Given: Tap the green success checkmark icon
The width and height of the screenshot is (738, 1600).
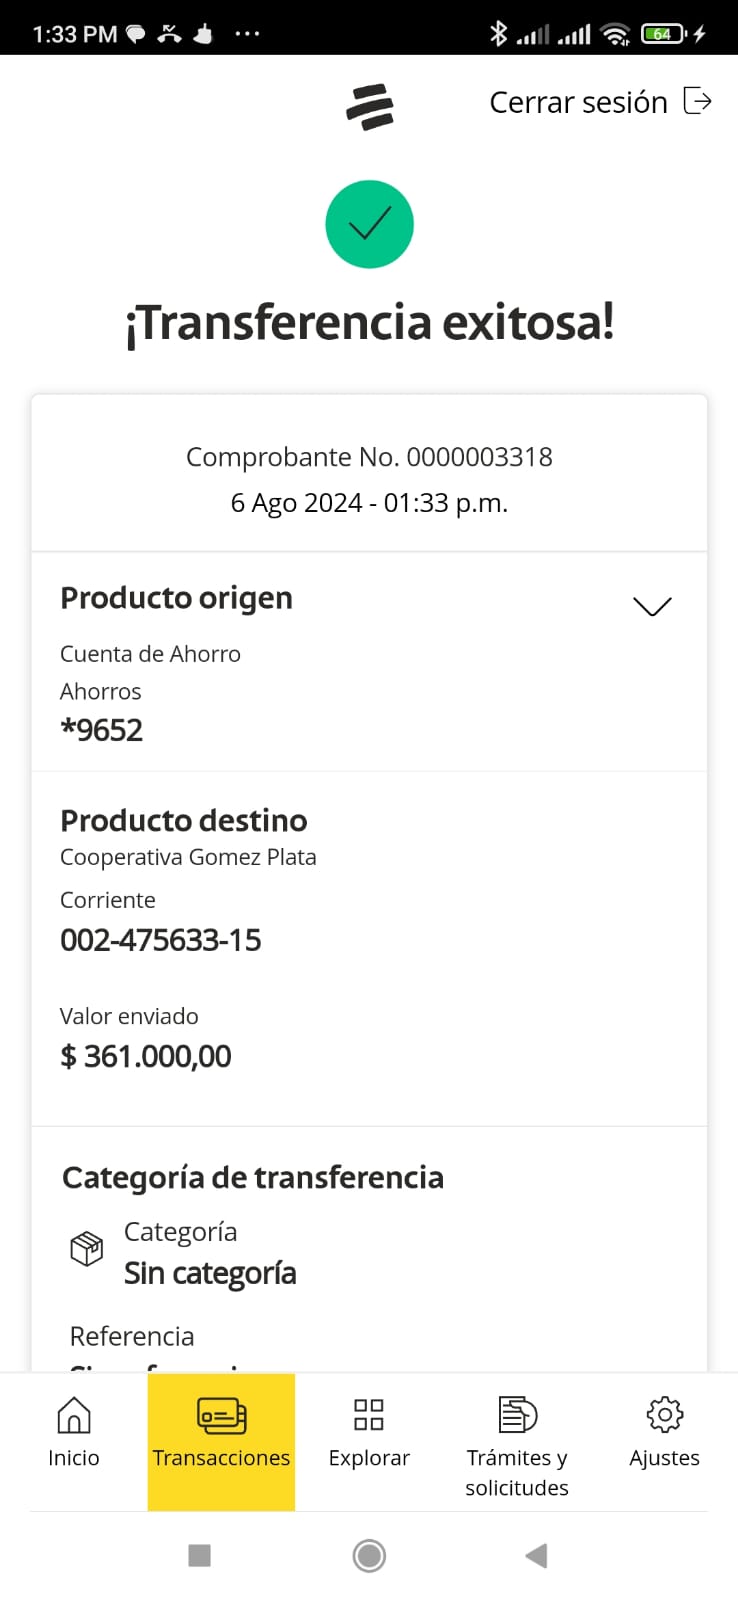Looking at the screenshot, I should point(369,224).
